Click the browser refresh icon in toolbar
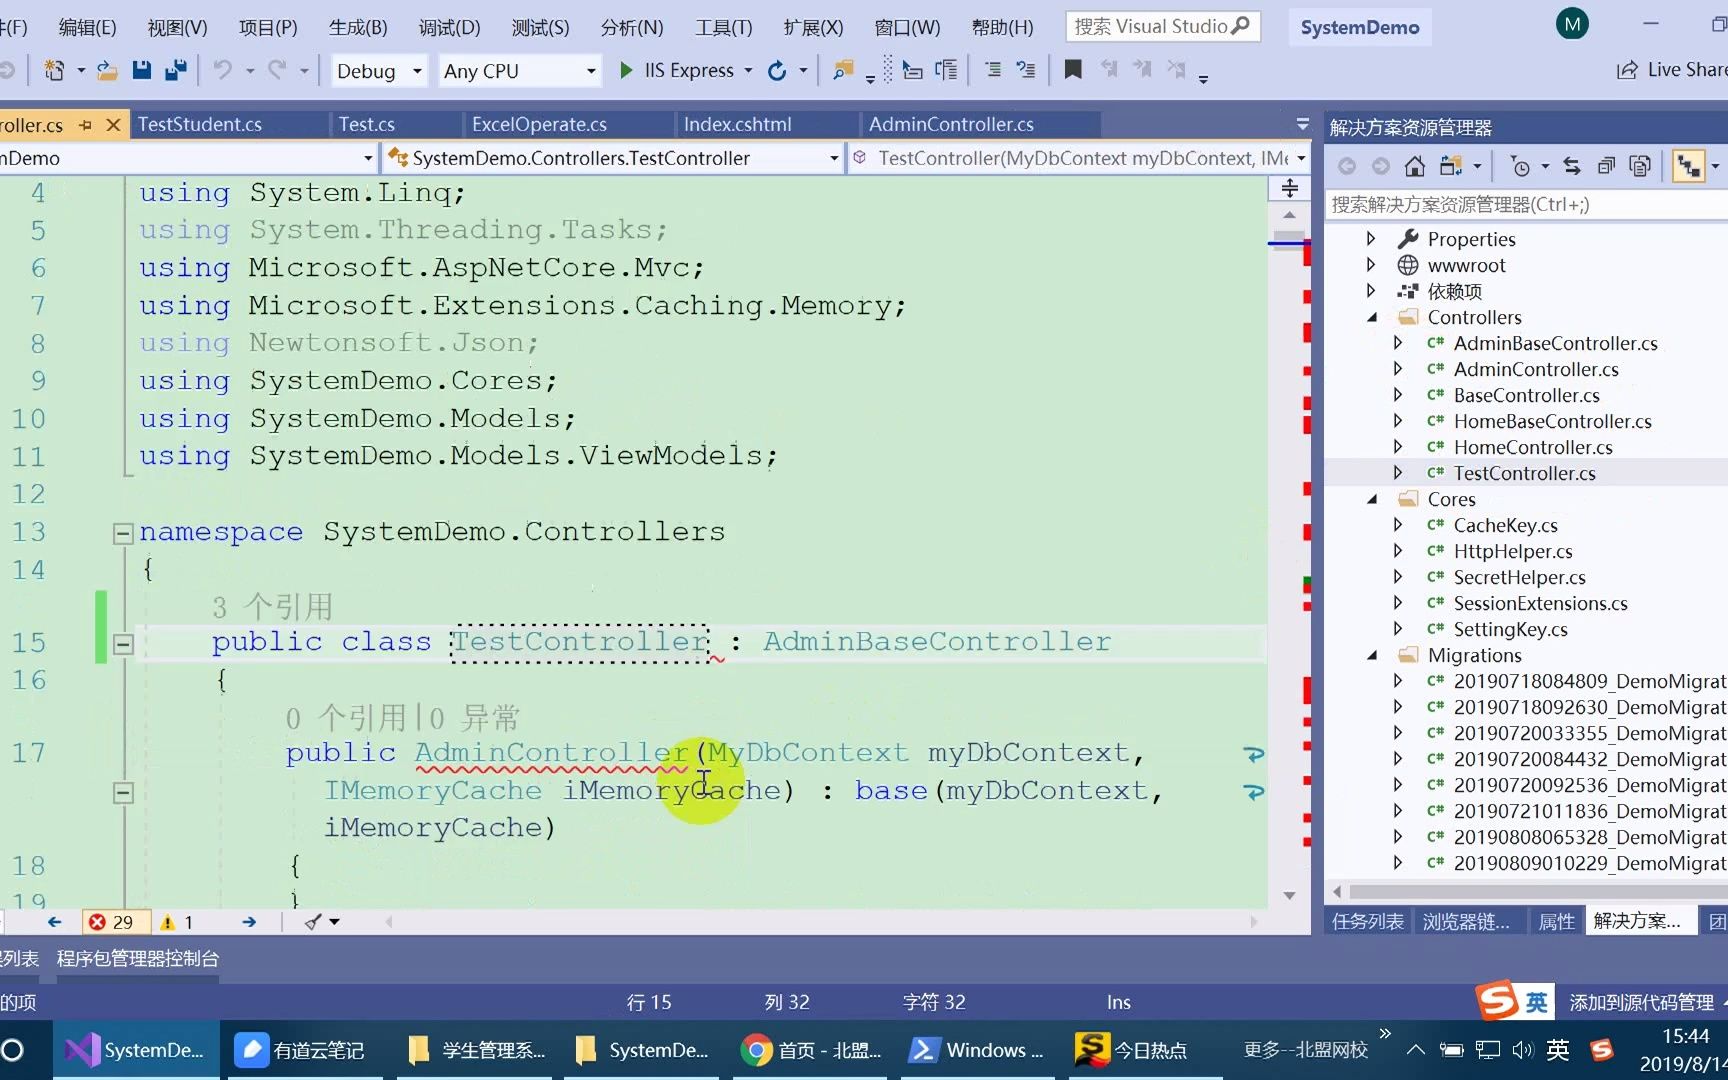Screen dimensions: 1728x1080 pos(777,70)
